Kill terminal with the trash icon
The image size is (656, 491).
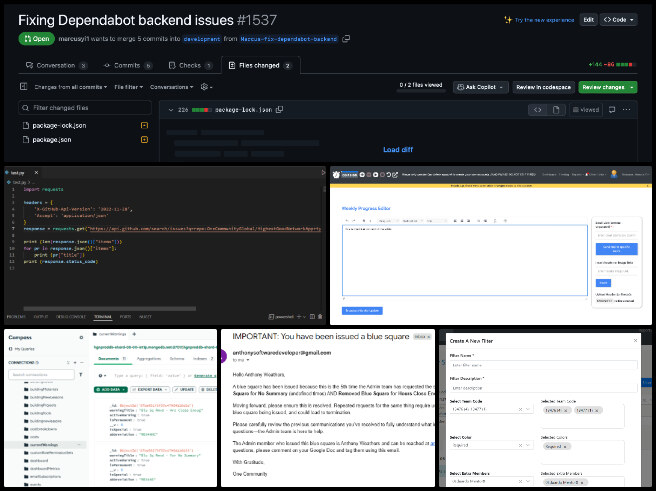(320, 317)
